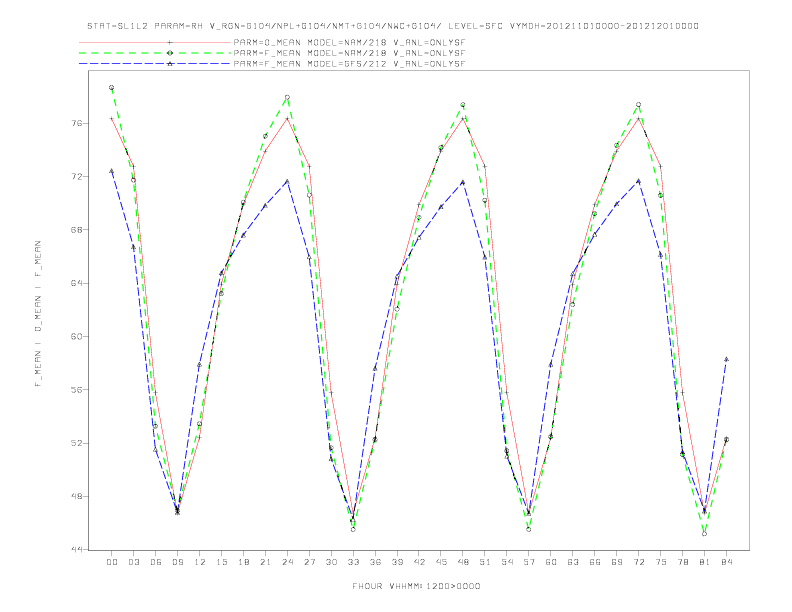Click the x-axis tick label 21
The image size is (792, 612).
coord(265,562)
